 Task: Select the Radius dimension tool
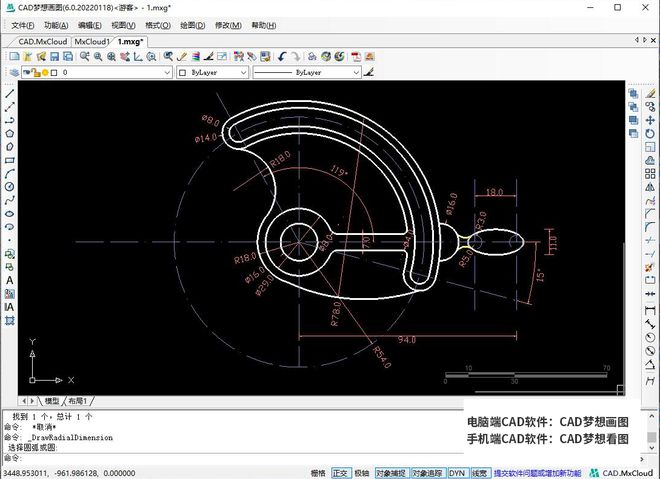(650, 338)
